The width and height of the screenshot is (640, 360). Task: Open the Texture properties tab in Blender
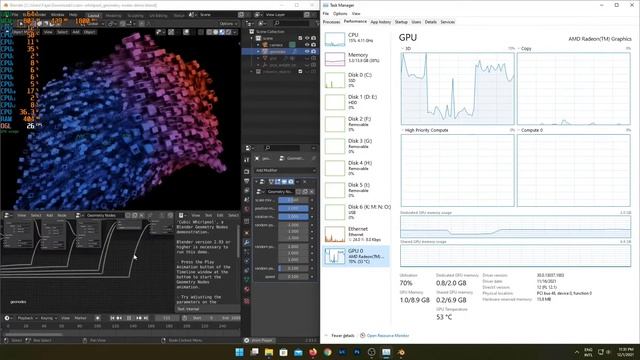[x=247, y=301]
